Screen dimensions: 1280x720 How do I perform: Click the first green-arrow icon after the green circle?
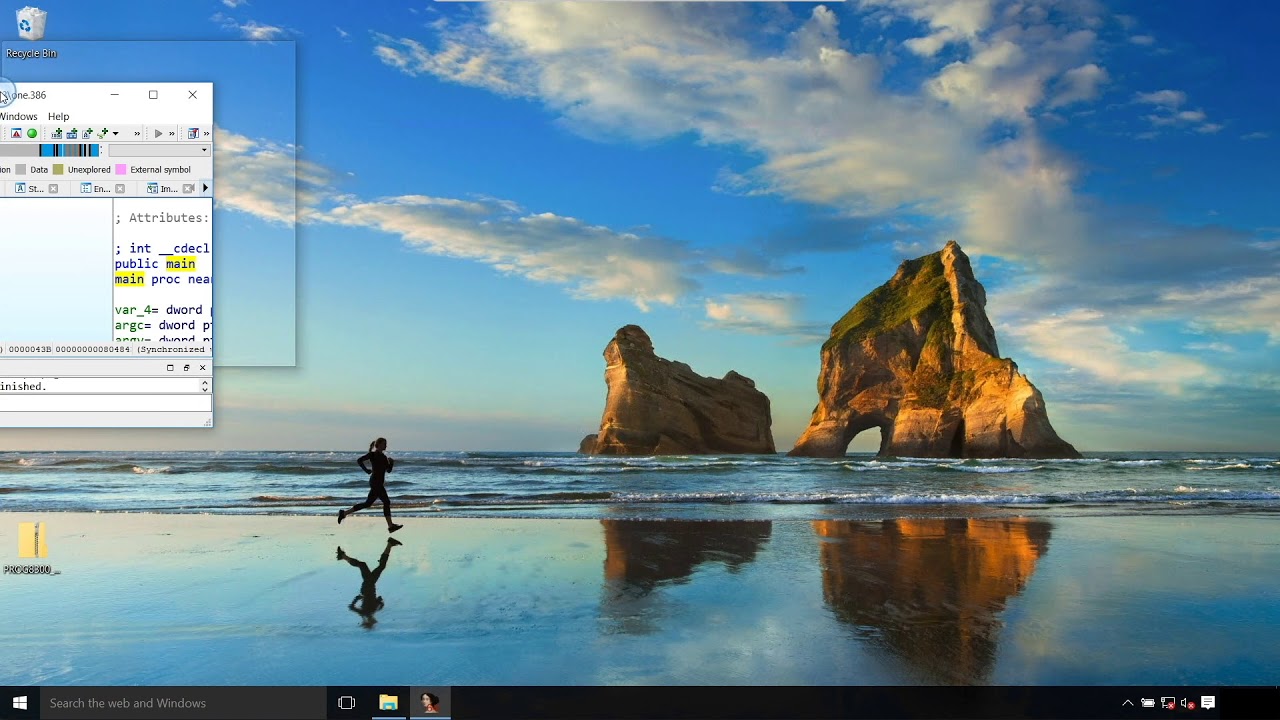click(x=57, y=133)
